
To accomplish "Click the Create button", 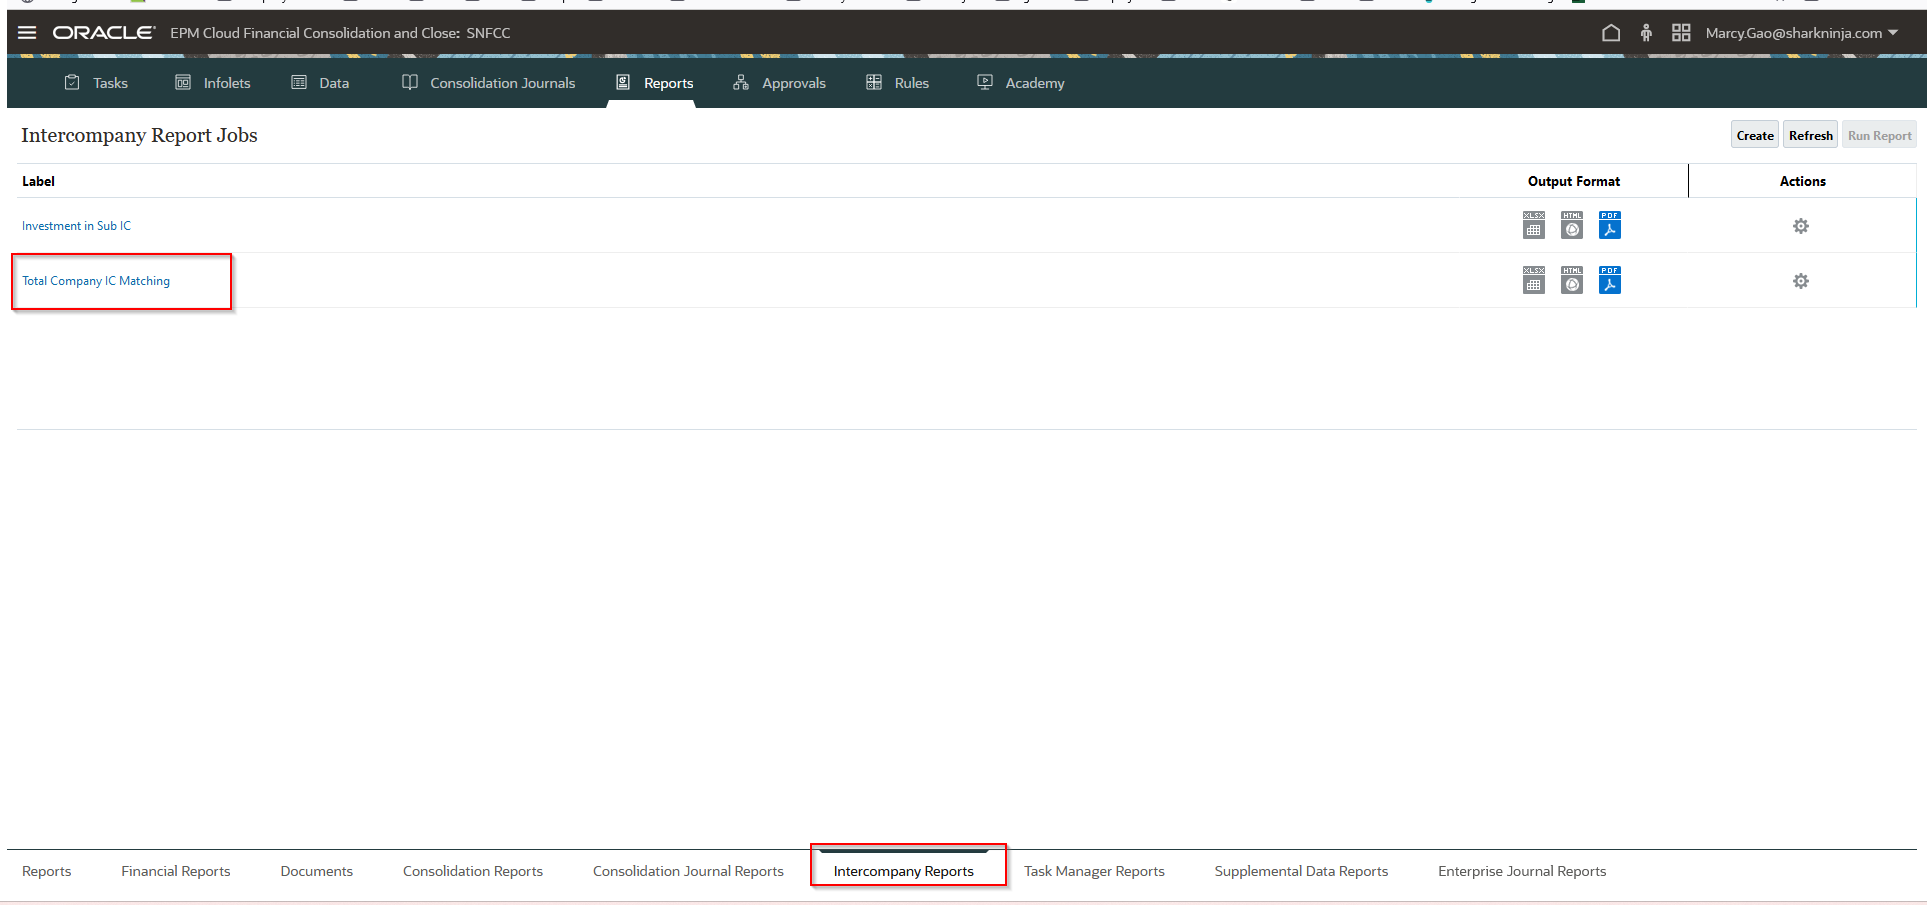I will coord(1754,134).
